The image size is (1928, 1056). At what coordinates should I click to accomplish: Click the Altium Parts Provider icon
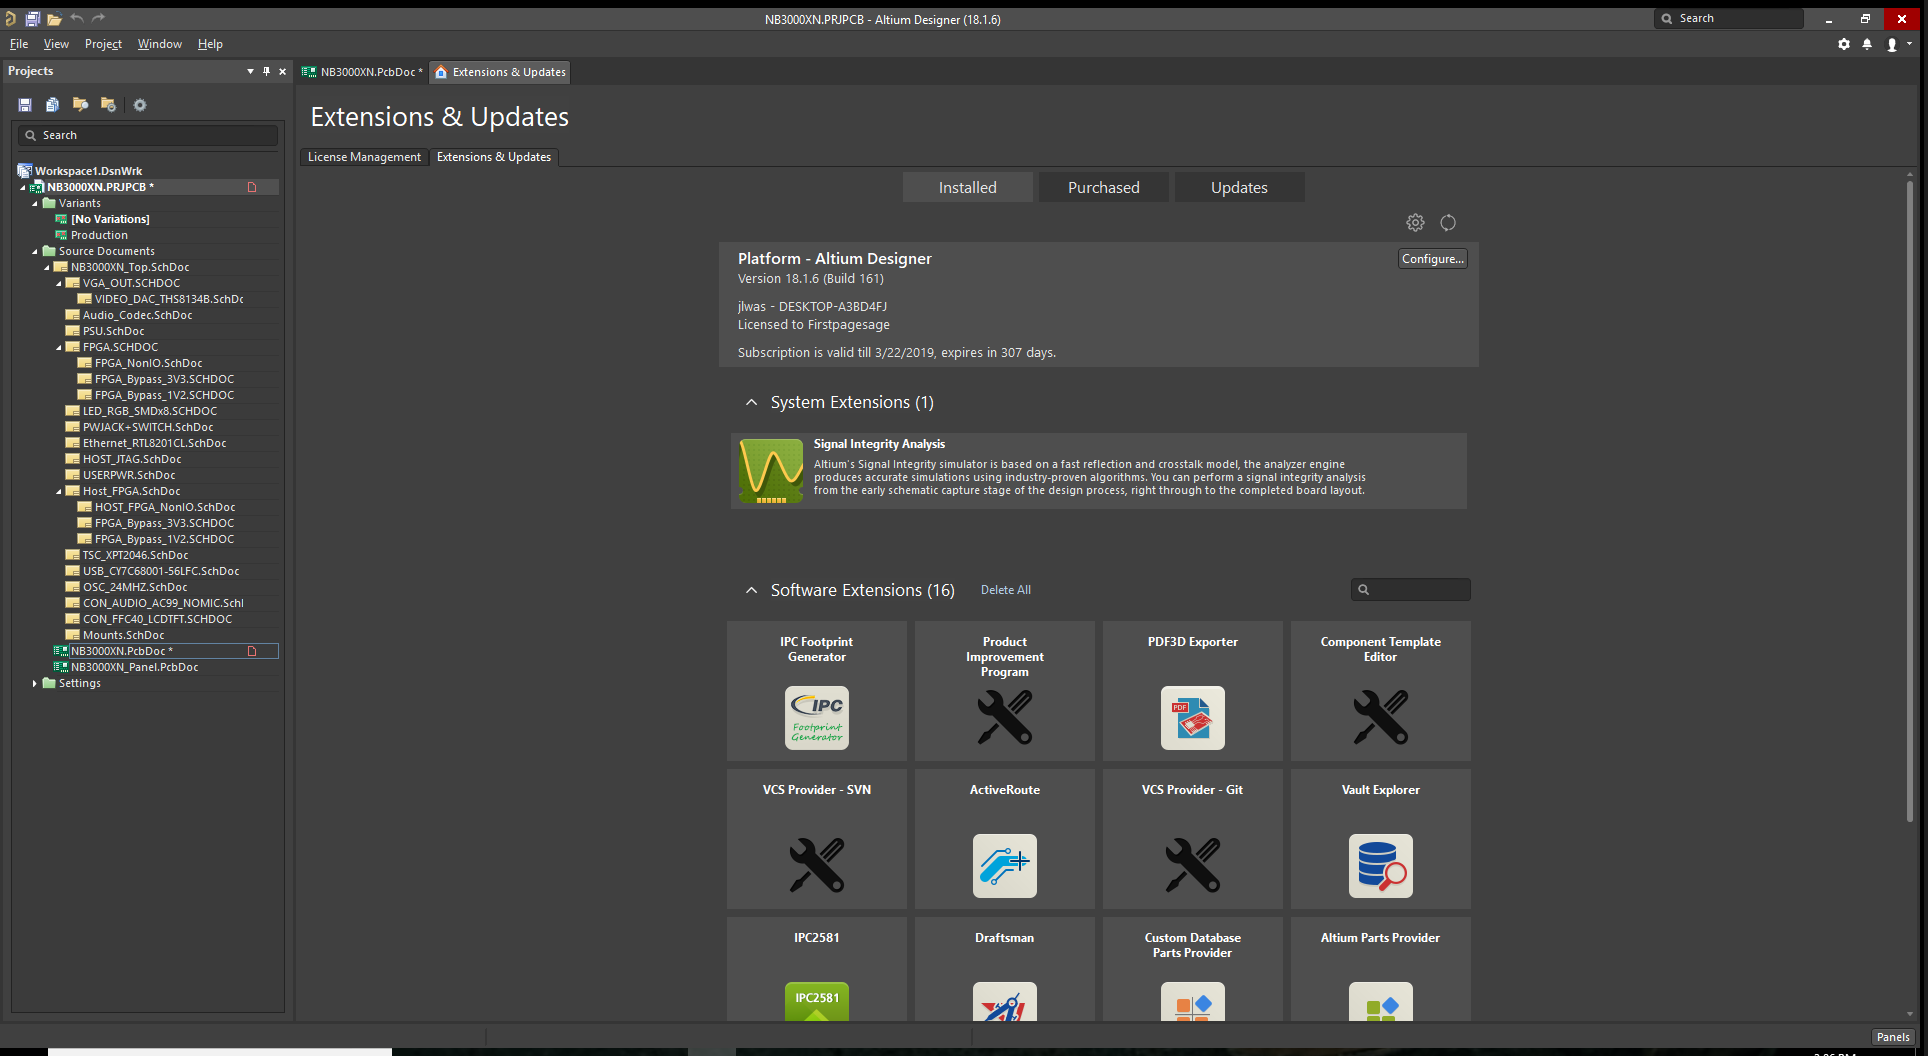[1381, 1001]
